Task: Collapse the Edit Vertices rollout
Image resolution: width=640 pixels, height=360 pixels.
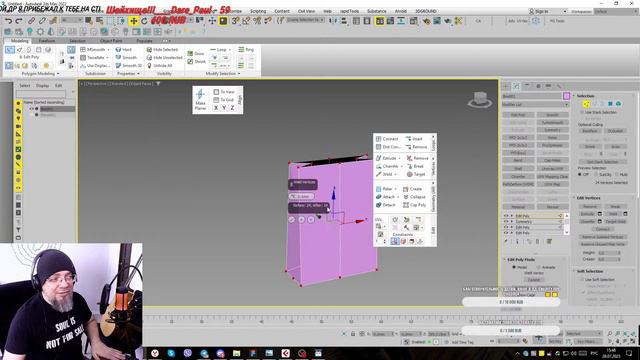Action: tap(574, 198)
